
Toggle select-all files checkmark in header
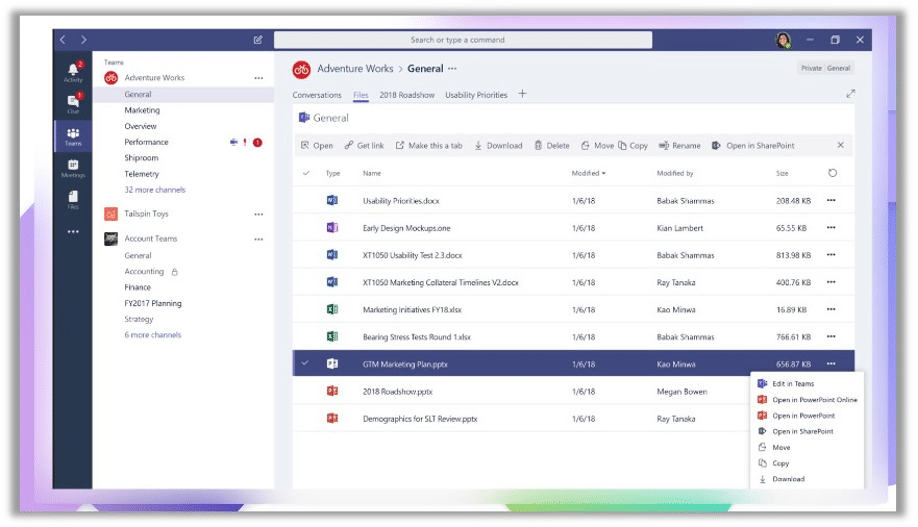coord(306,173)
